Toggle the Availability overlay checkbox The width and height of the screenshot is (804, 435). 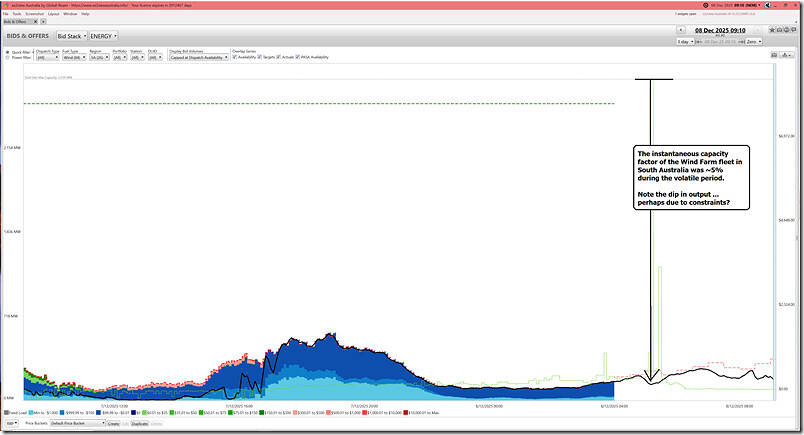(x=235, y=57)
